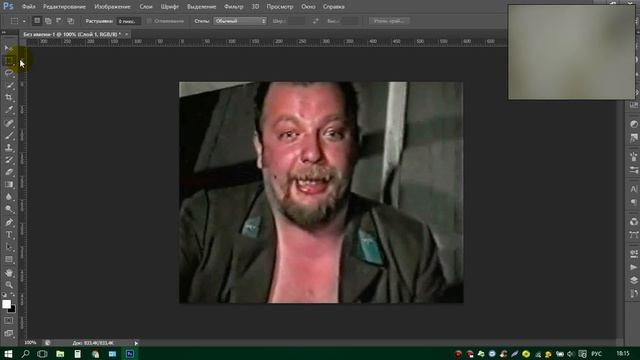Click the foreground color swatch
Viewport: 640px width, 360px height.
6,304
